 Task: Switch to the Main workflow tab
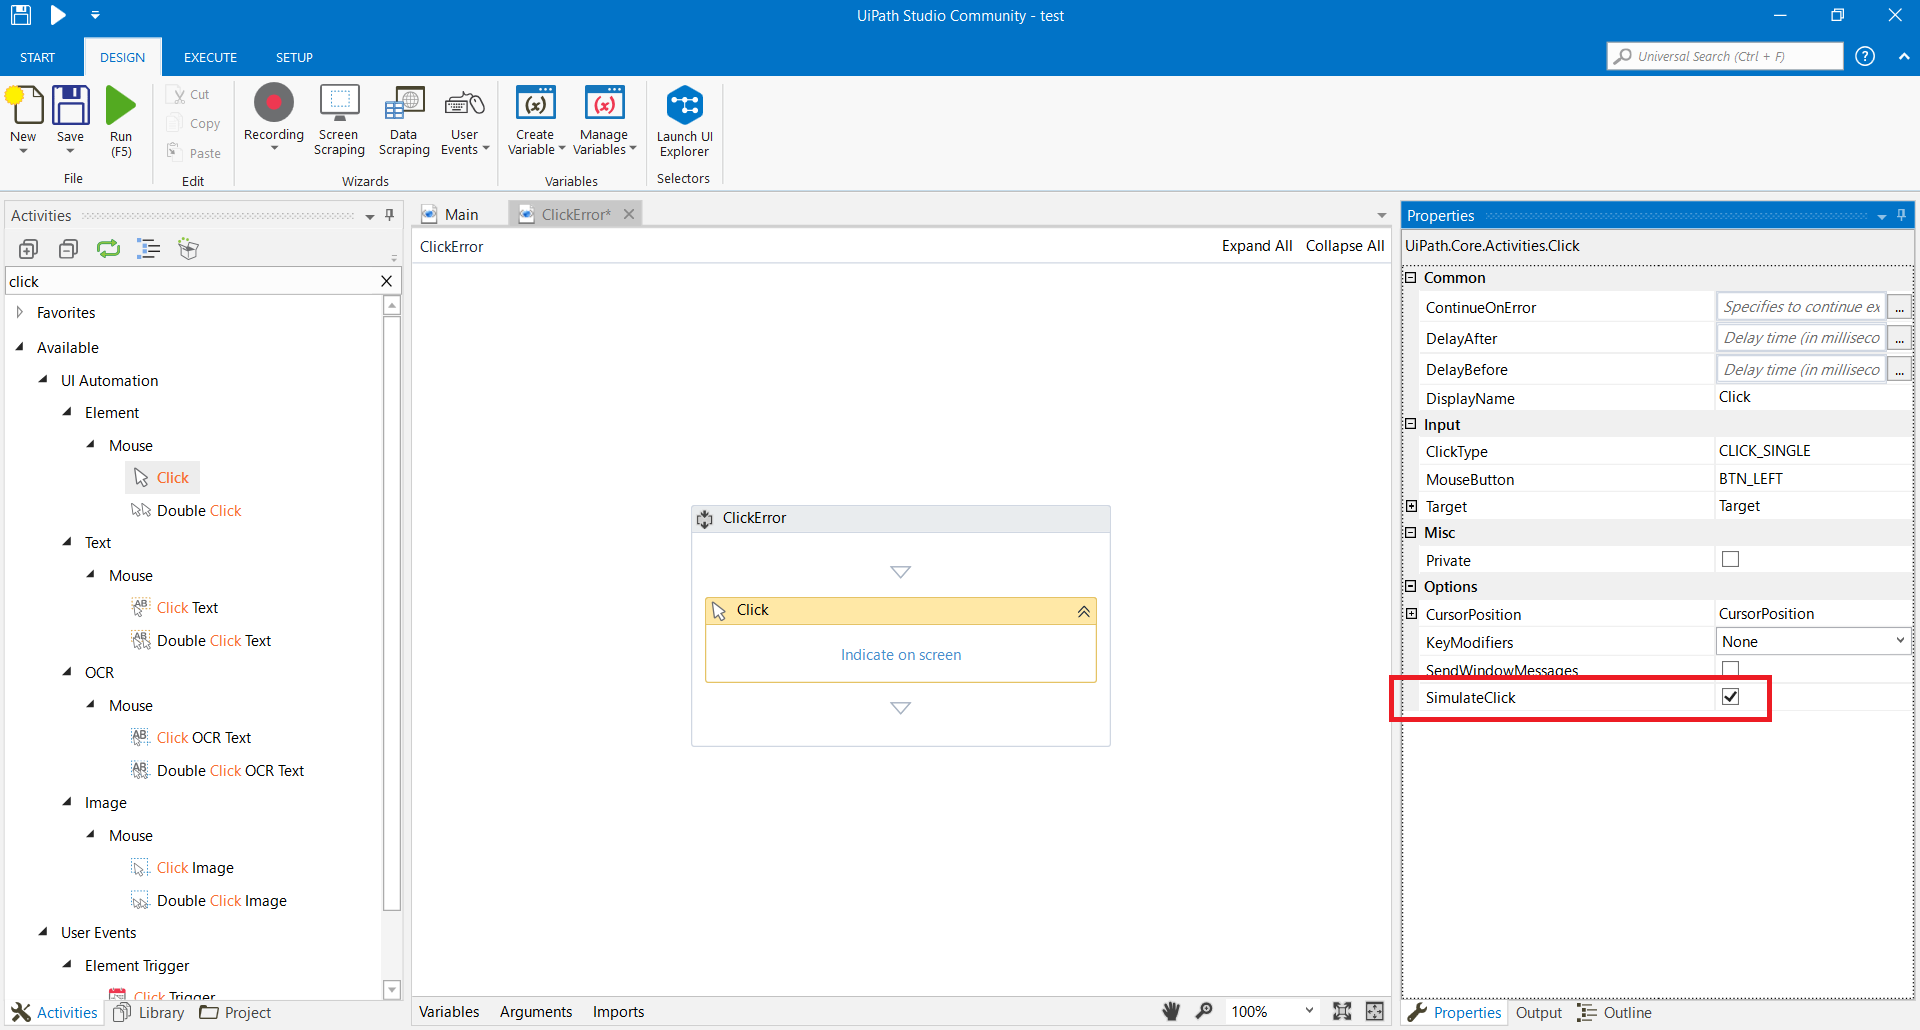point(451,214)
